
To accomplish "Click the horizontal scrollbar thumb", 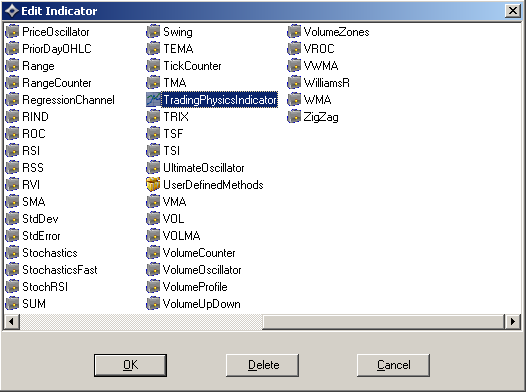I will [x=383, y=322].
